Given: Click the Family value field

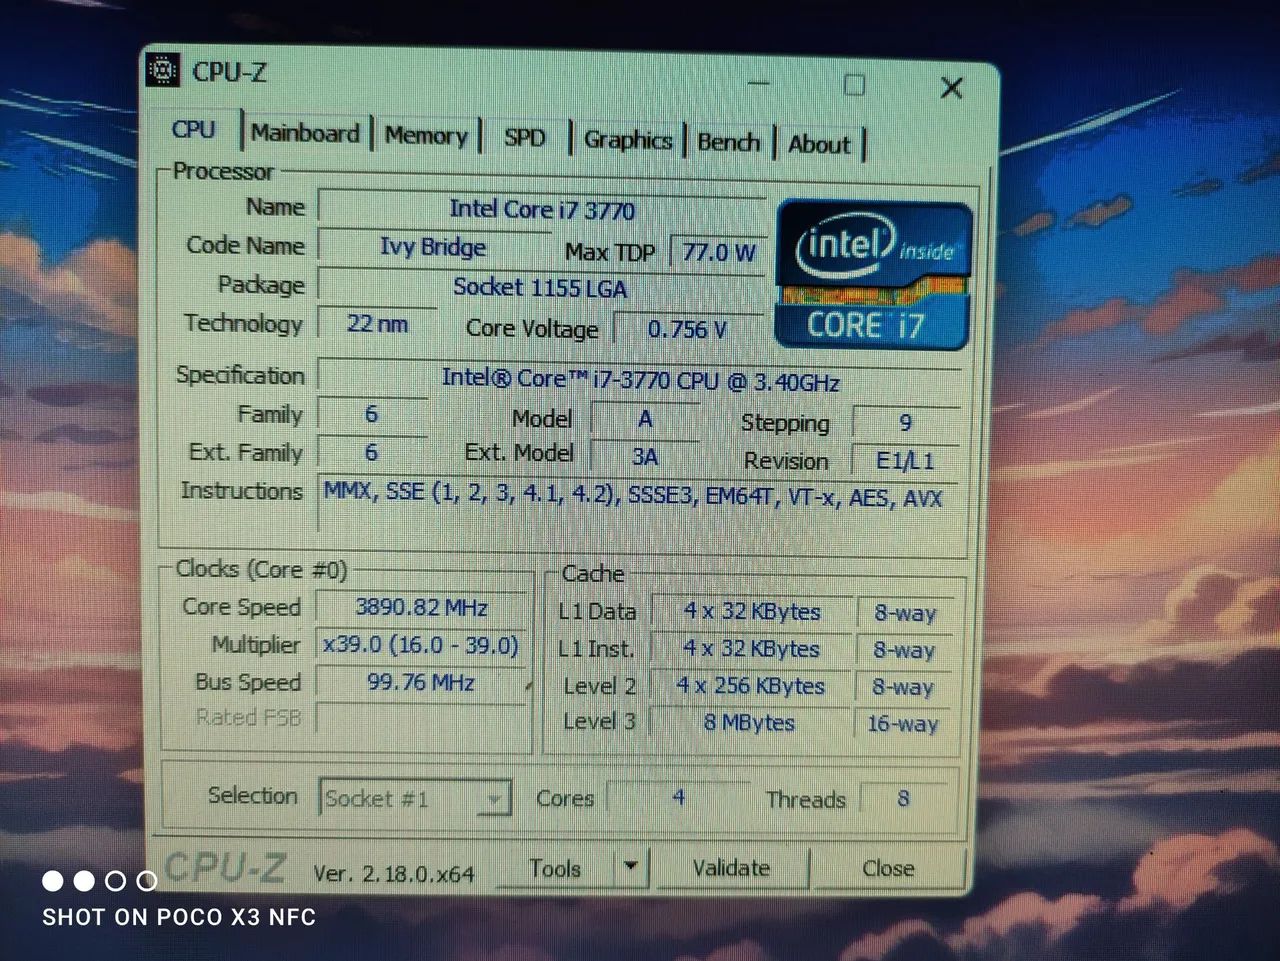Looking at the screenshot, I should [x=372, y=414].
